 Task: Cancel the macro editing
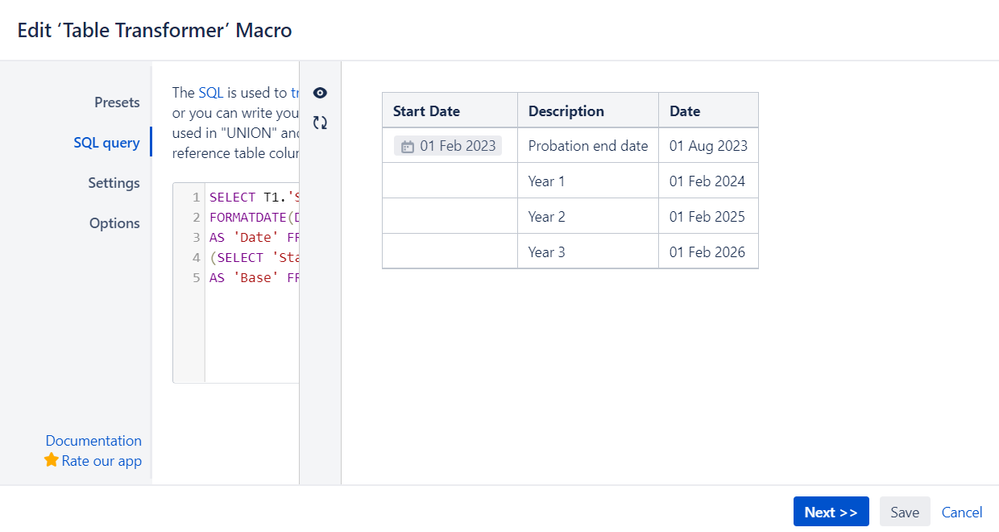point(961,512)
